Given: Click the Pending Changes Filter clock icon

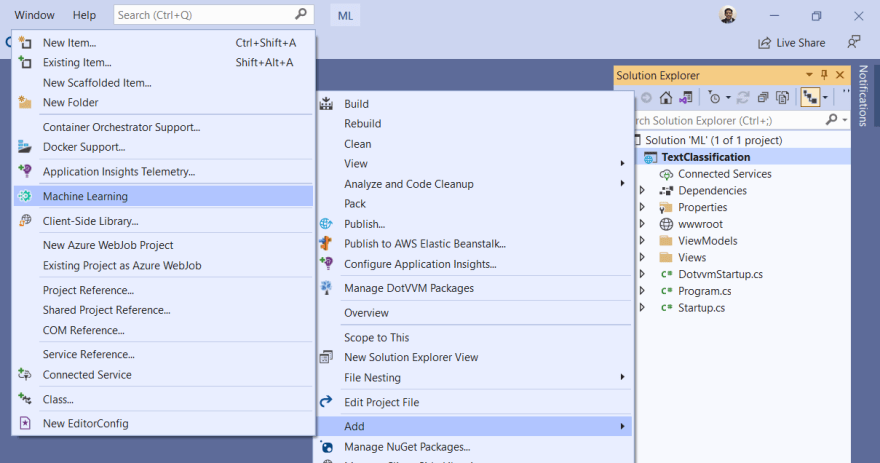Looking at the screenshot, I should click(714, 98).
